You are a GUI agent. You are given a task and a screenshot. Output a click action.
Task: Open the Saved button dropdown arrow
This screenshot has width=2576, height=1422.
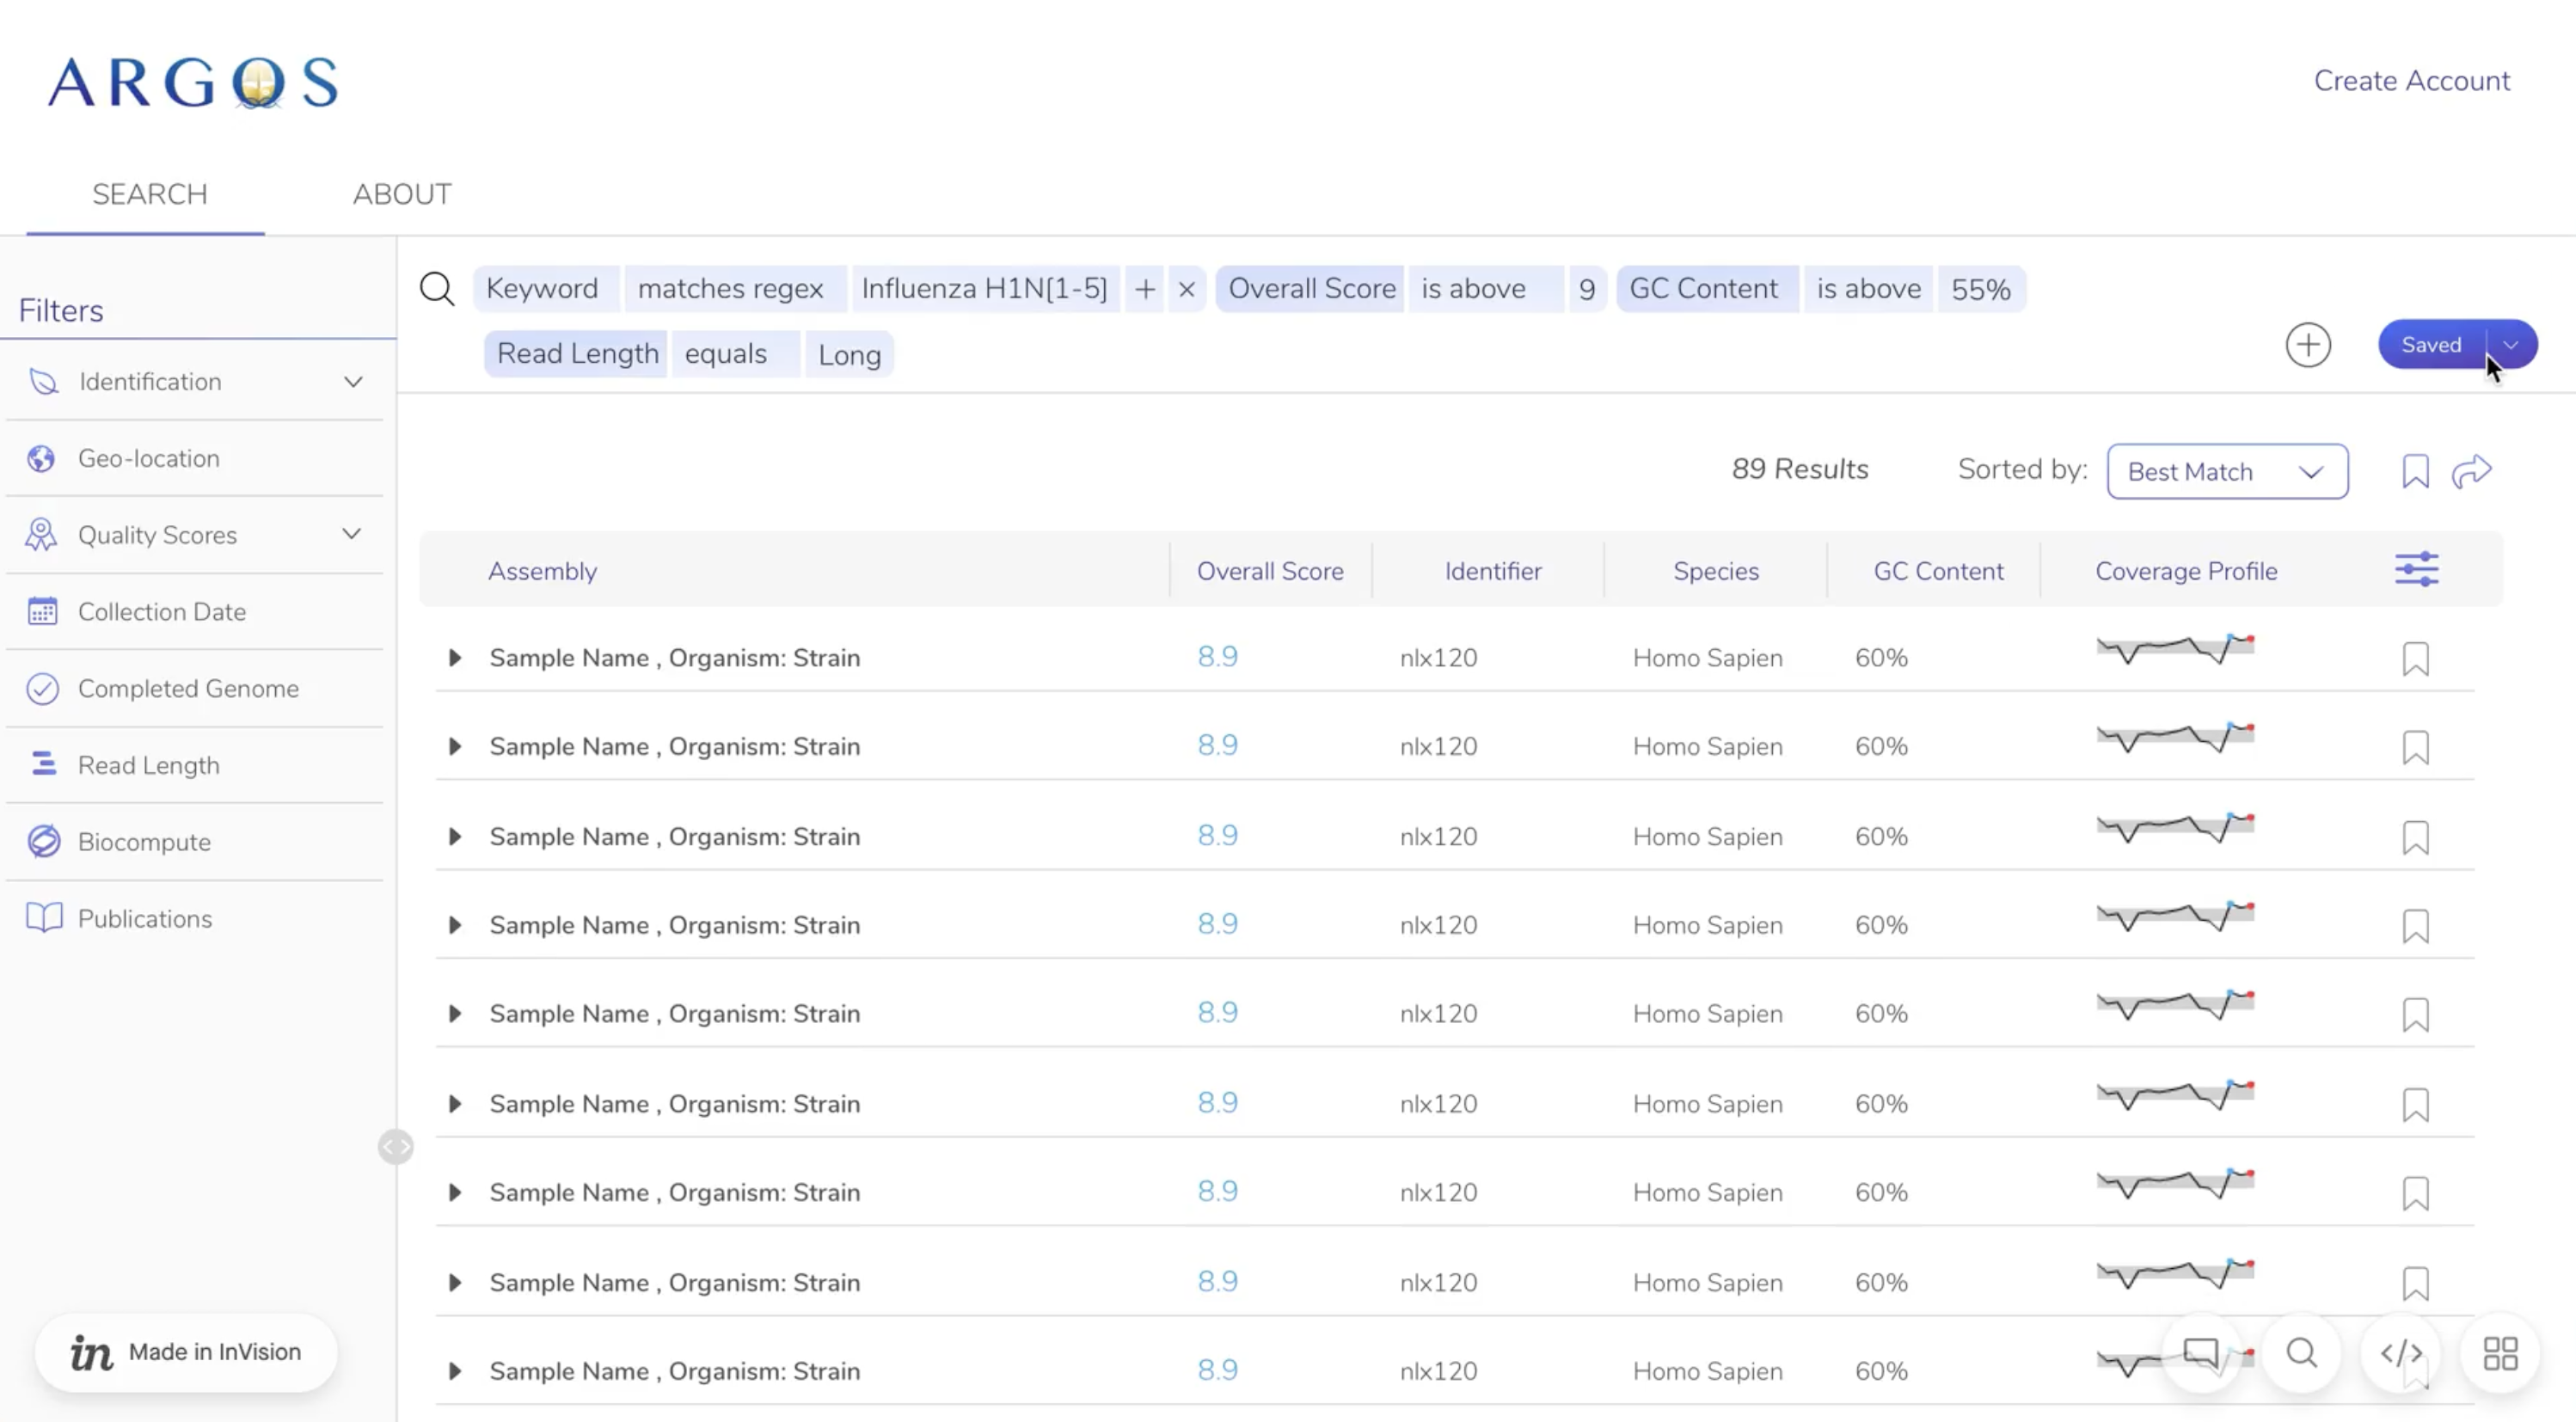(x=2511, y=345)
